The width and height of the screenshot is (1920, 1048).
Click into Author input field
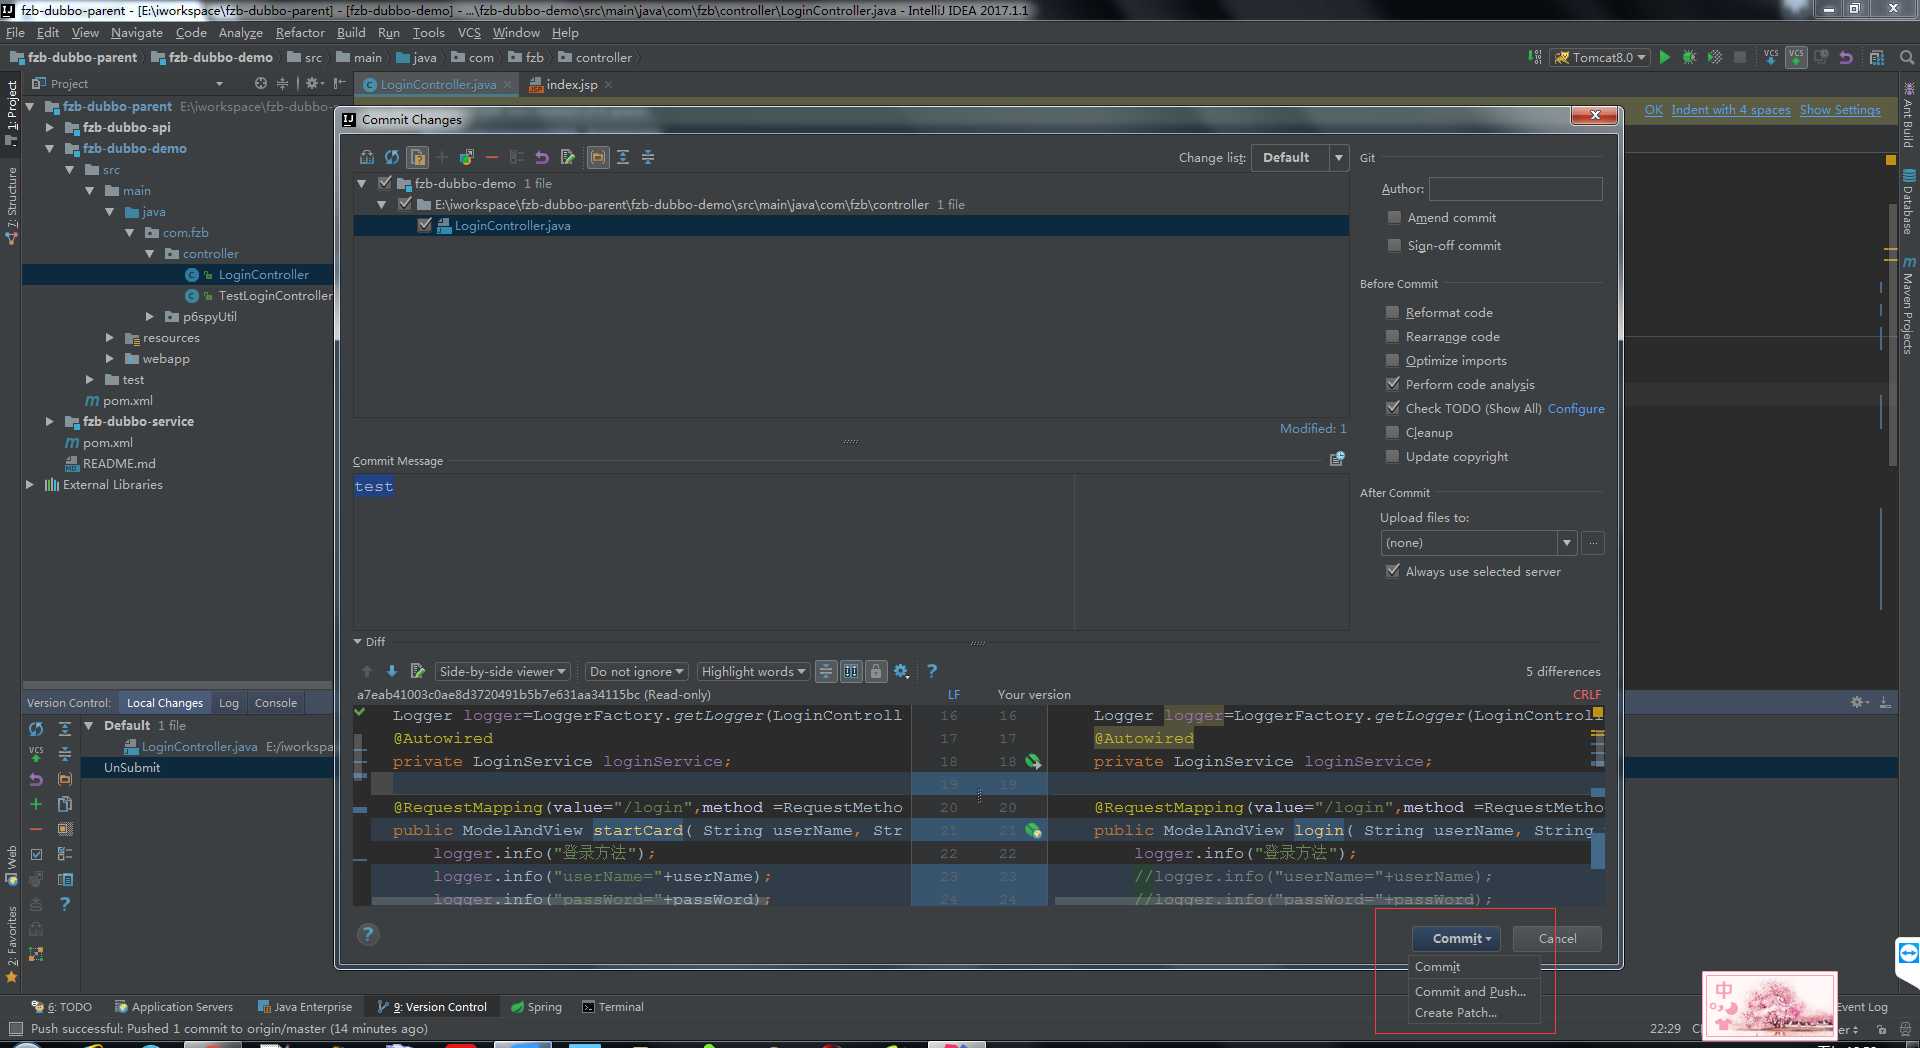[x=1515, y=188]
